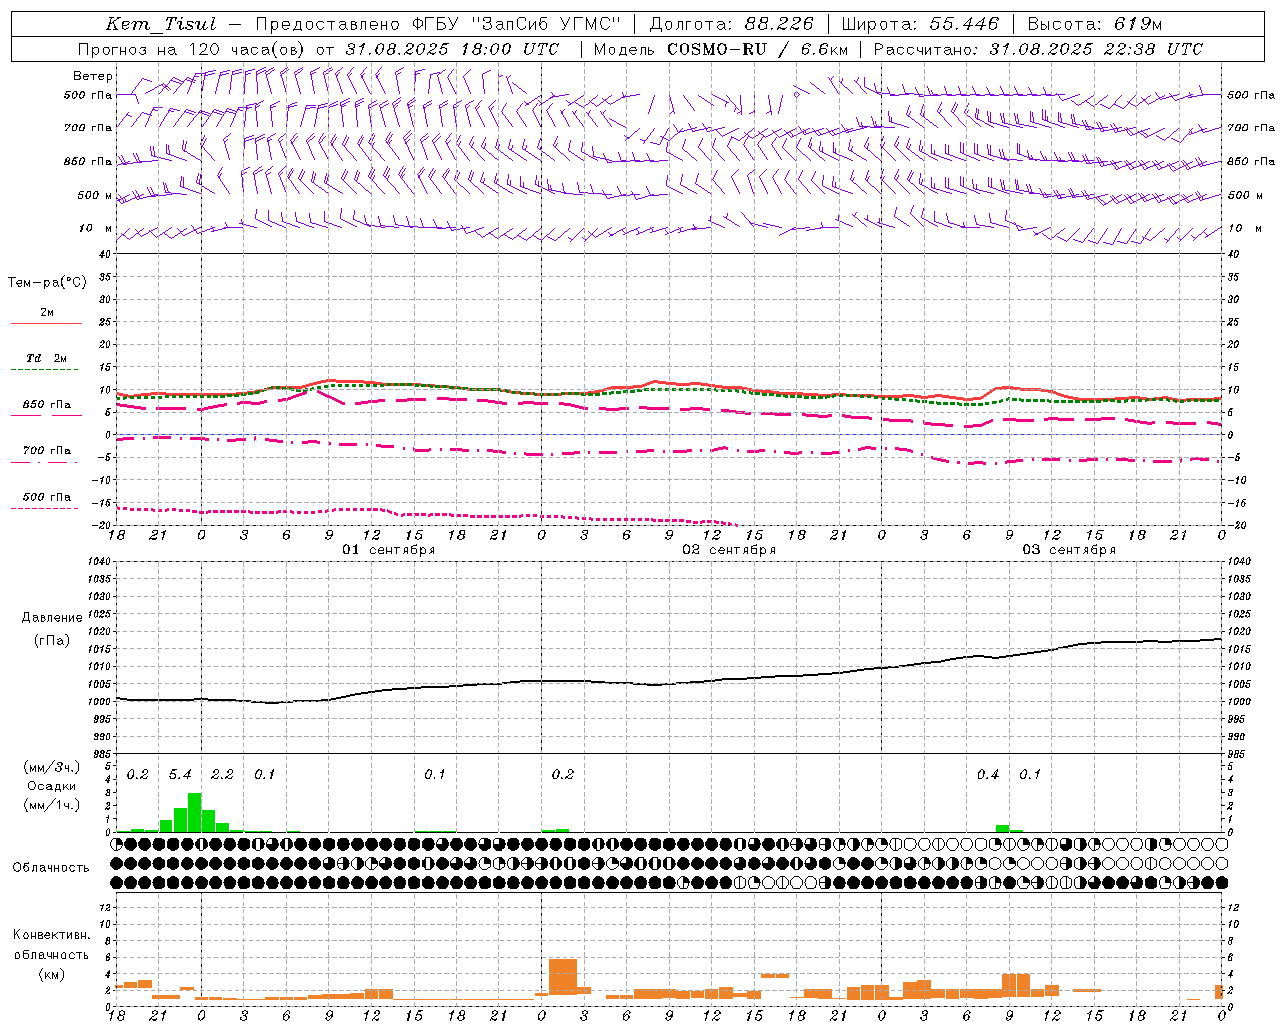
Task: Click the 10 м wind level label on left axis
Action: coord(96,228)
